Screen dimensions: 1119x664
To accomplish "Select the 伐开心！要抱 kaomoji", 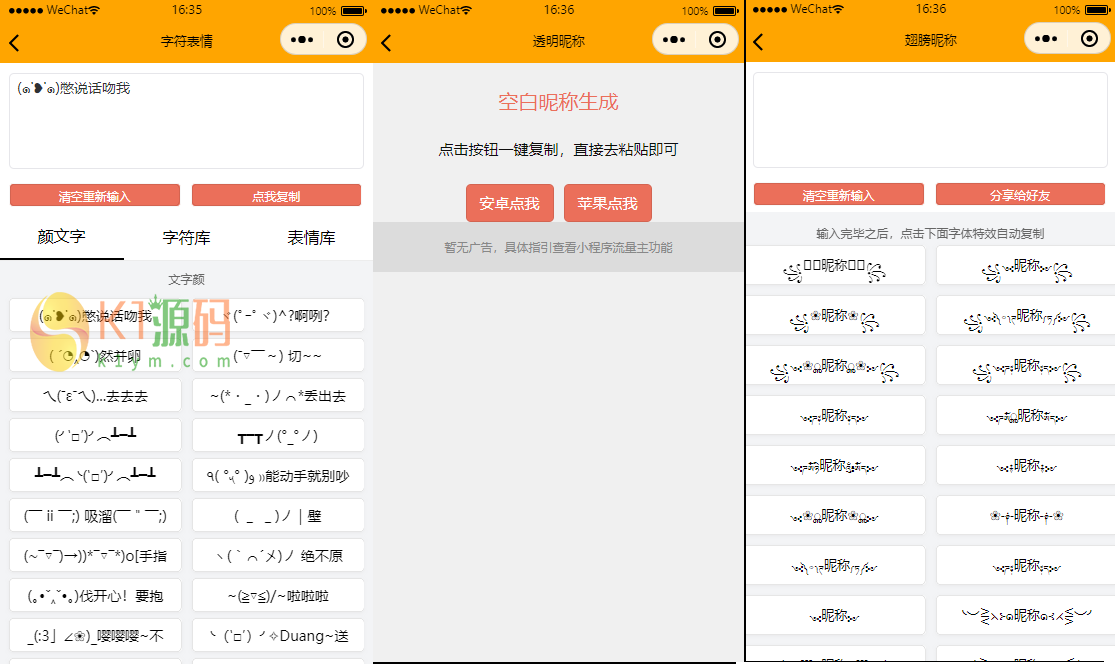I will 96,595.
